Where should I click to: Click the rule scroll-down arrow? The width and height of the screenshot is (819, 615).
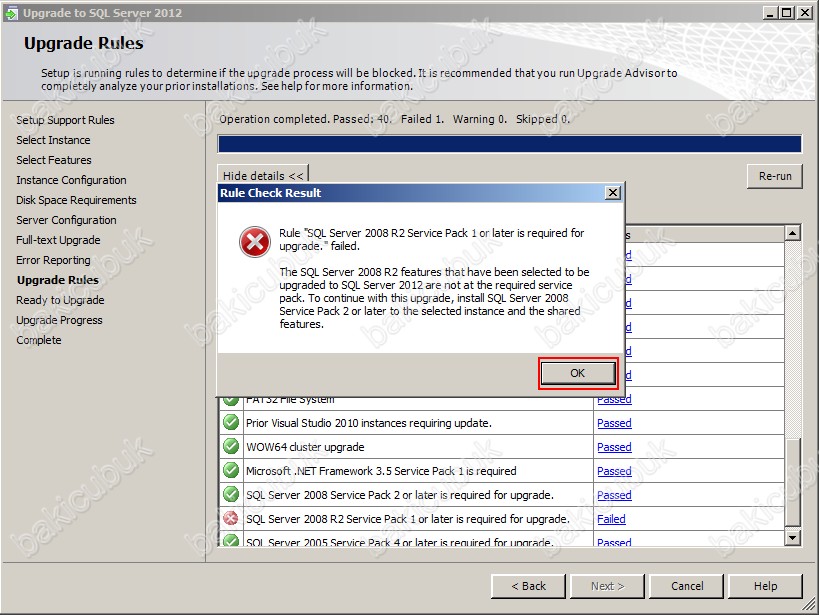click(792, 538)
